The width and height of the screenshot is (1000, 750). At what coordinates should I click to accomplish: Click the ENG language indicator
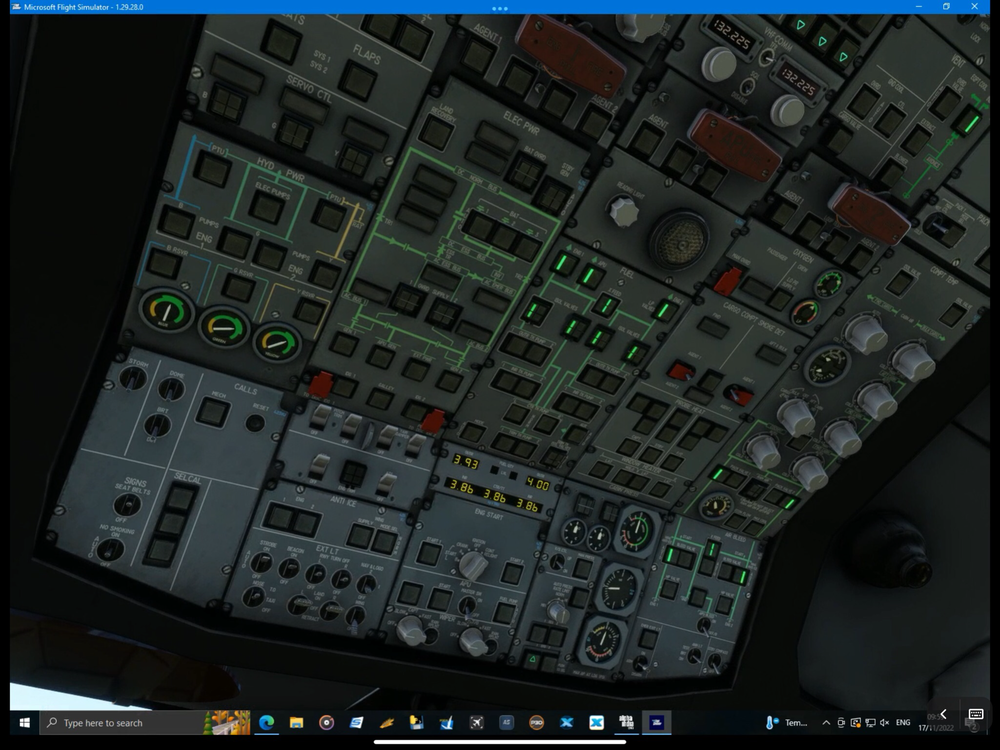coord(903,722)
